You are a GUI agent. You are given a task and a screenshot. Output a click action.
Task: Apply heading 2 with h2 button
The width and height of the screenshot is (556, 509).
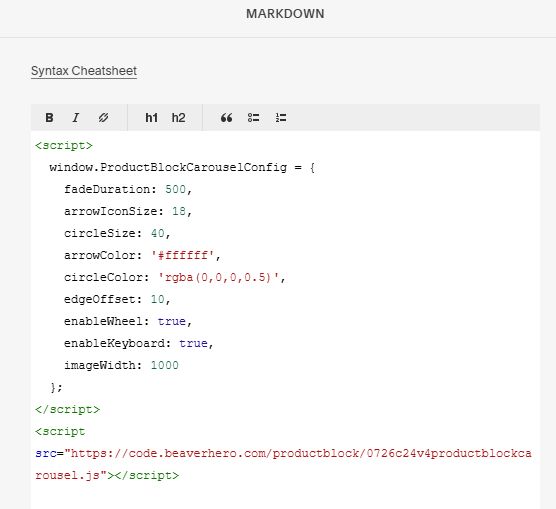178,118
